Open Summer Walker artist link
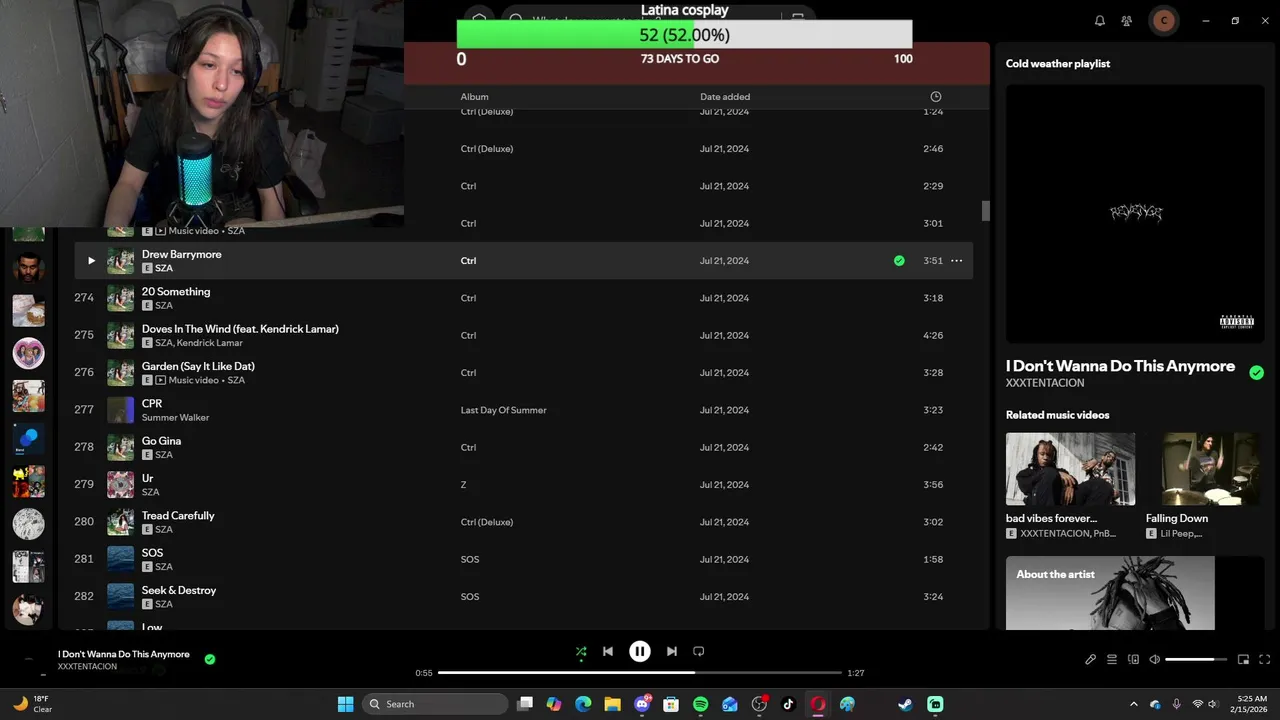Screen dimensions: 1280x720 pyautogui.click(x=175, y=418)
